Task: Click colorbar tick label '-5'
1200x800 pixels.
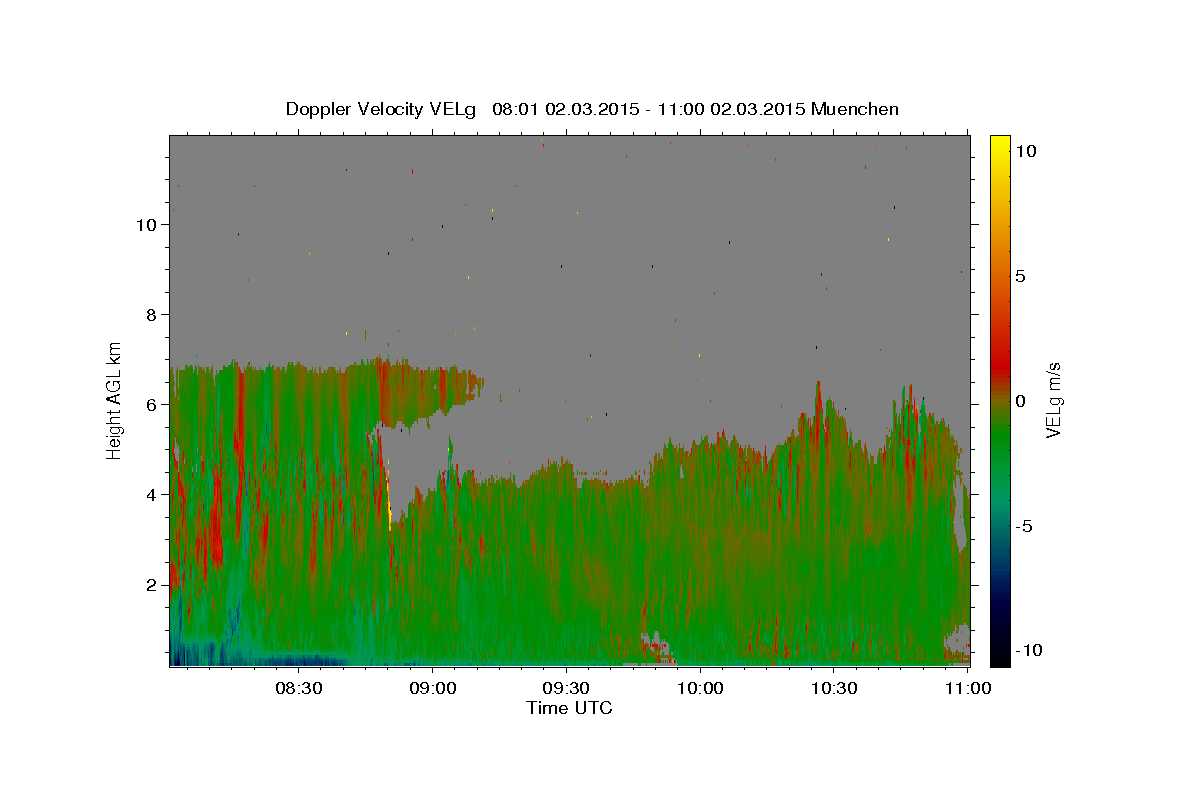Action: (x=1024, y=526)
